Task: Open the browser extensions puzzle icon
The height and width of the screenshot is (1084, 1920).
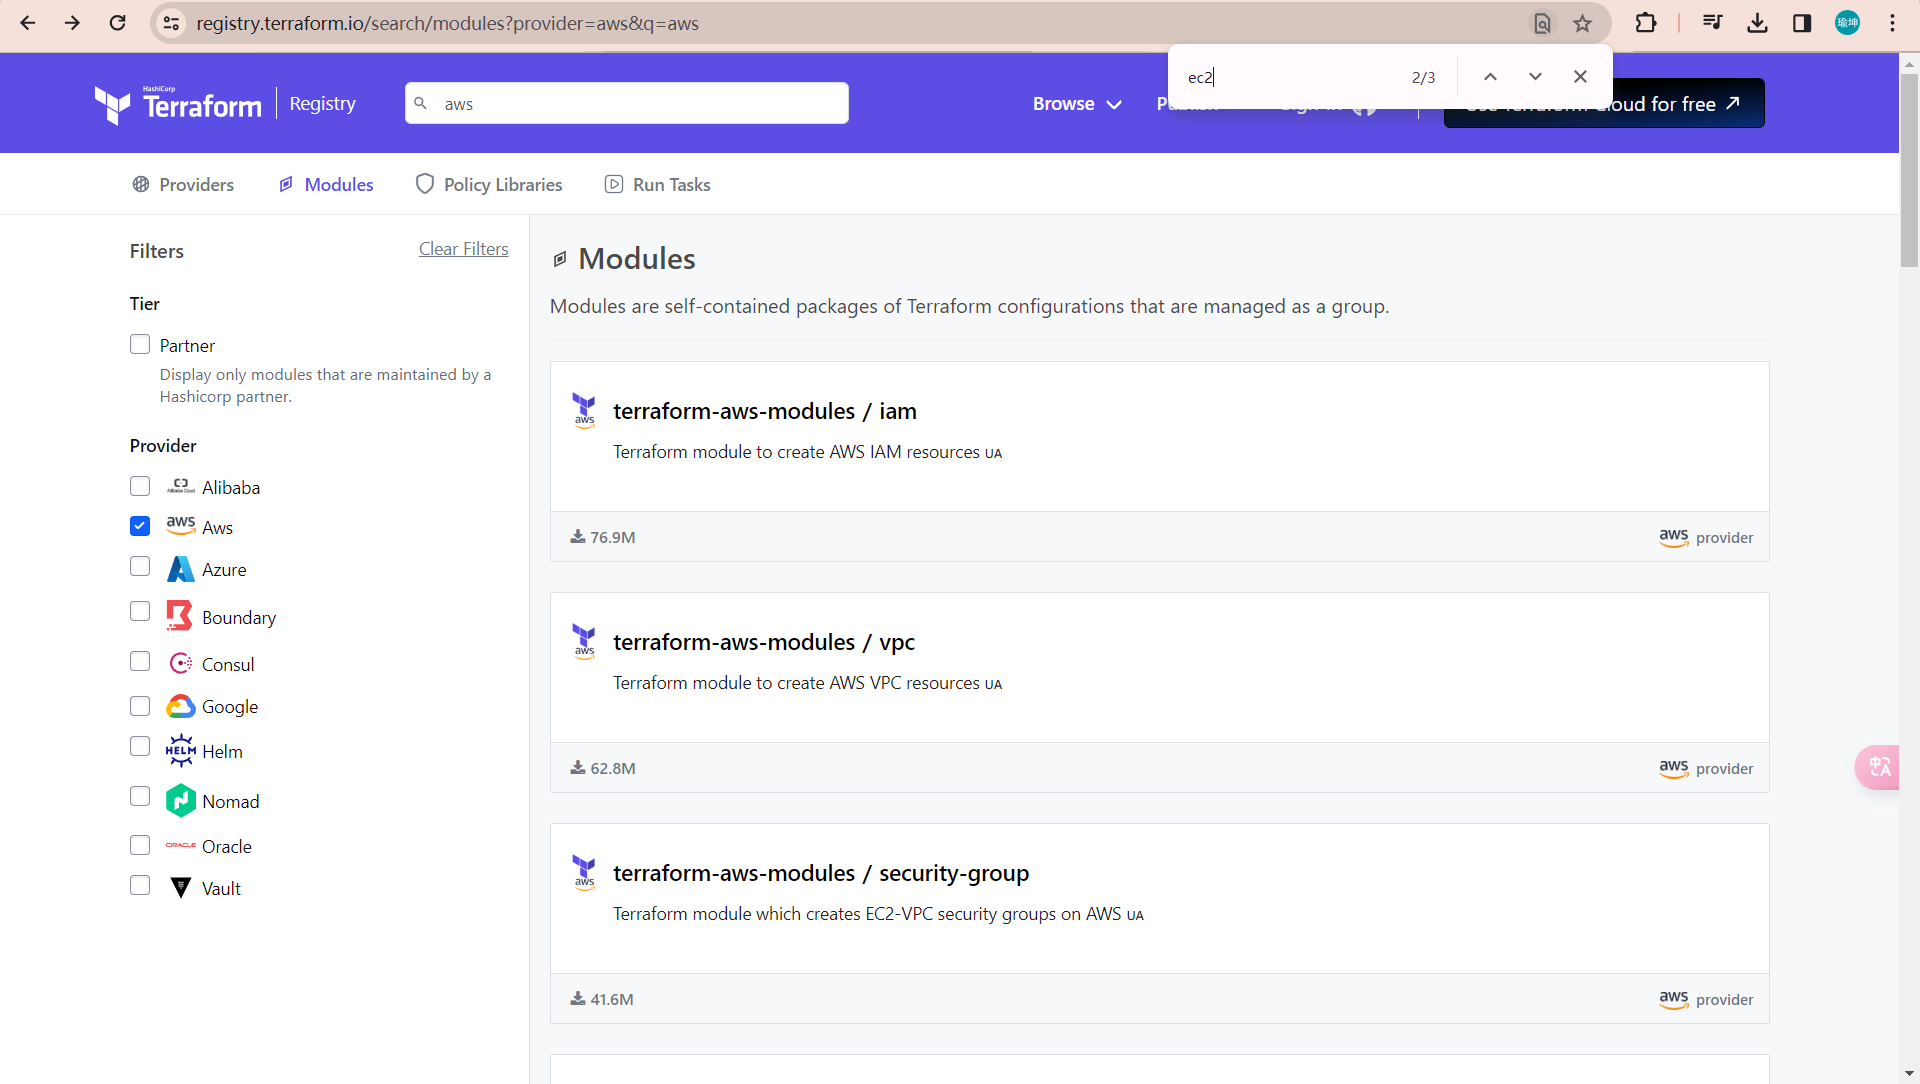Action: pyautogui.click(x=1645, y=23)
